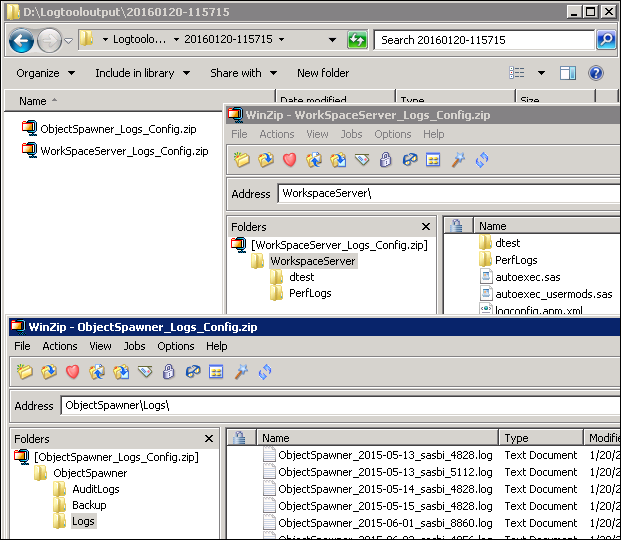The width and height of the screenshot is (621, 540).
Task: Click New archive icon in WorkSpaceServer WinZip toolbar
Action: (x=242, y=160)
